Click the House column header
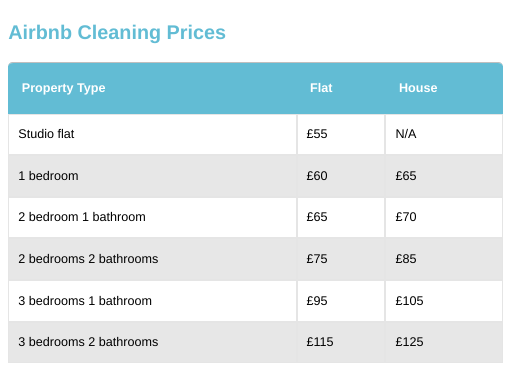The width and height of the screenshot is (514, 390). 418,88
